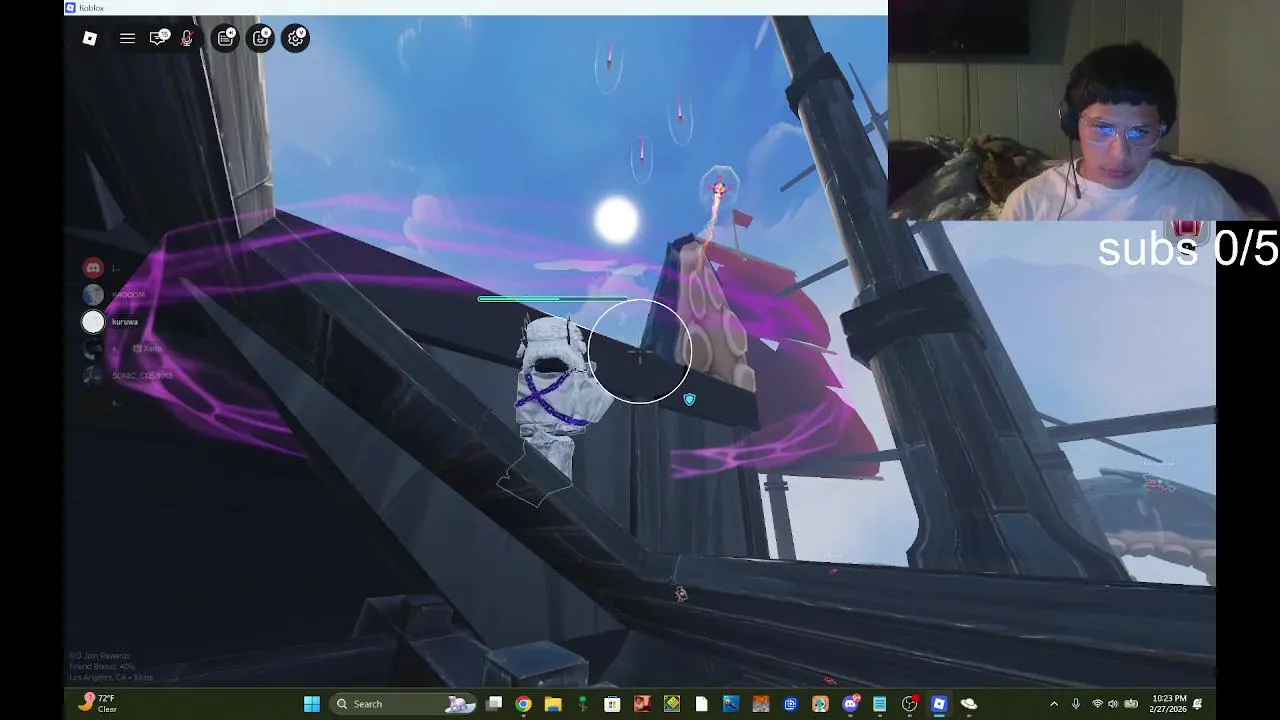Open Discord from the taskbar
This screenshot has height=720, width=1280.
(850, 704)
